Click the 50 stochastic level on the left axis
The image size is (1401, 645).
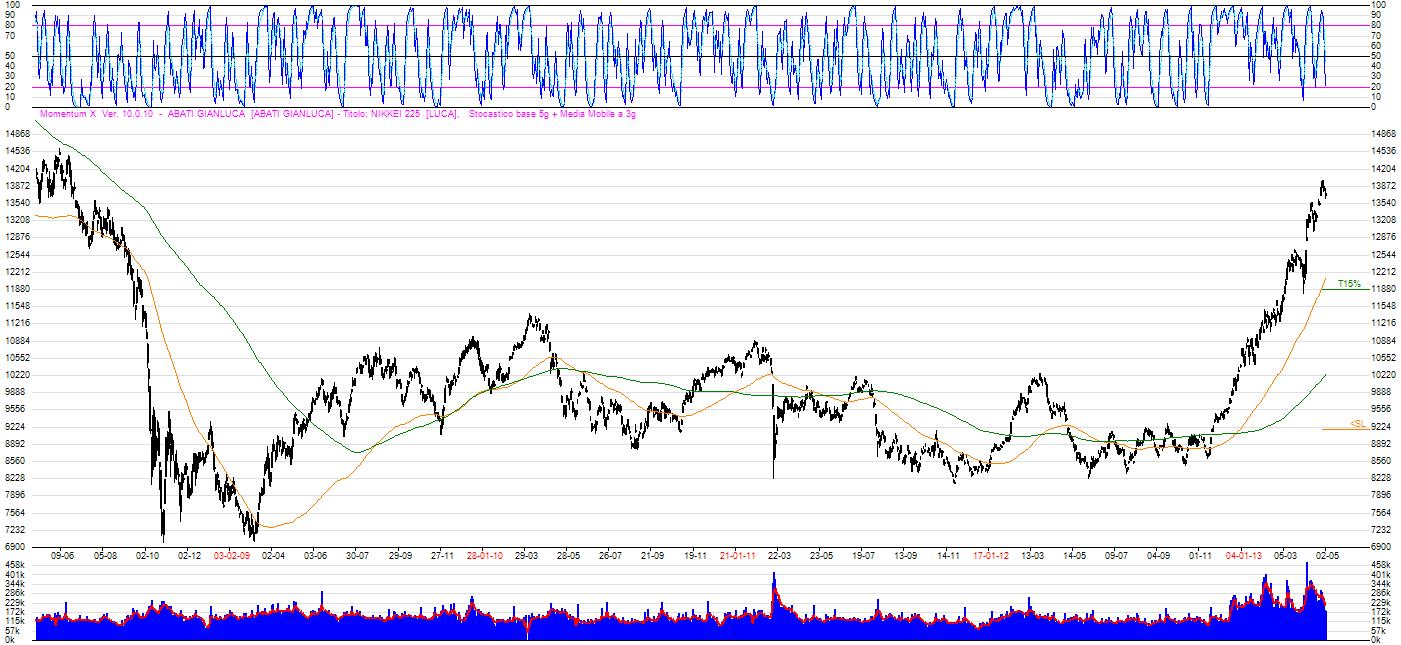point(9,56)
